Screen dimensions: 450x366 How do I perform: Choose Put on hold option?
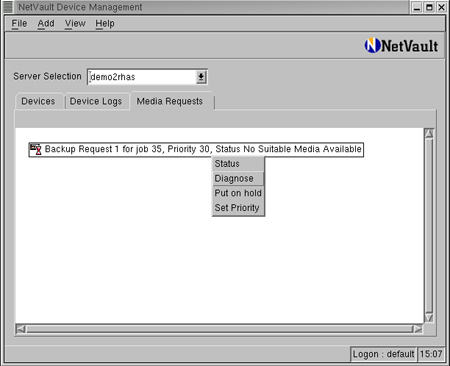pos(238,193)
